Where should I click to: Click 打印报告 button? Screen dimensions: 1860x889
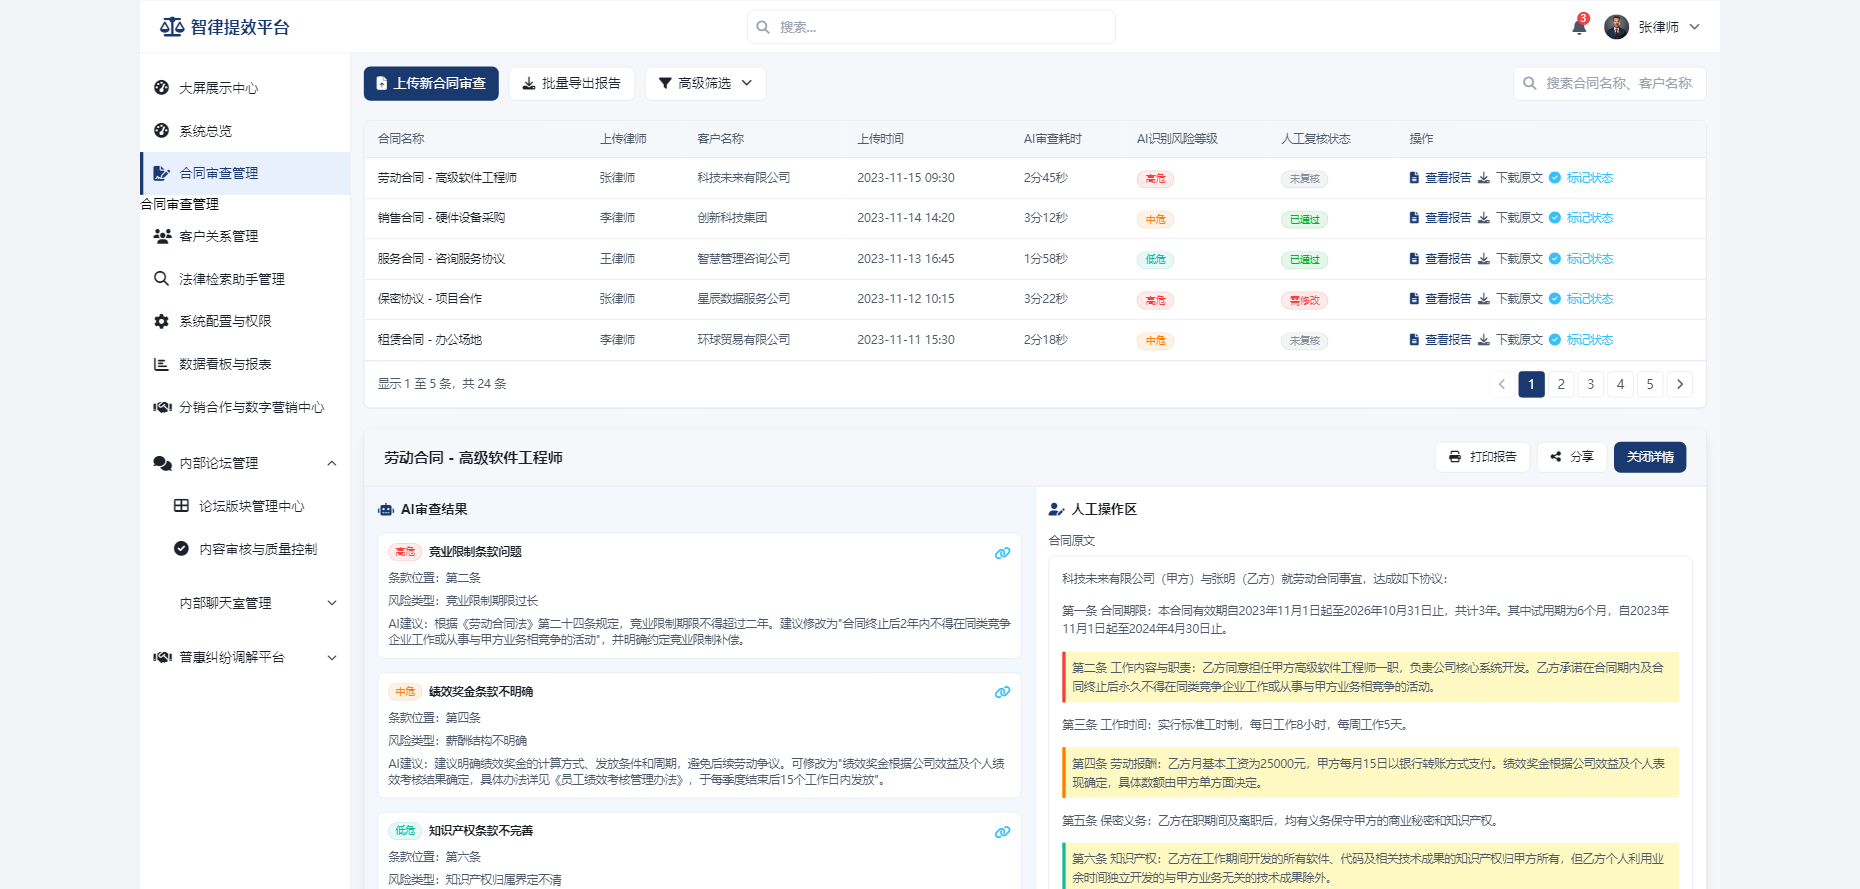[1482, 457]
